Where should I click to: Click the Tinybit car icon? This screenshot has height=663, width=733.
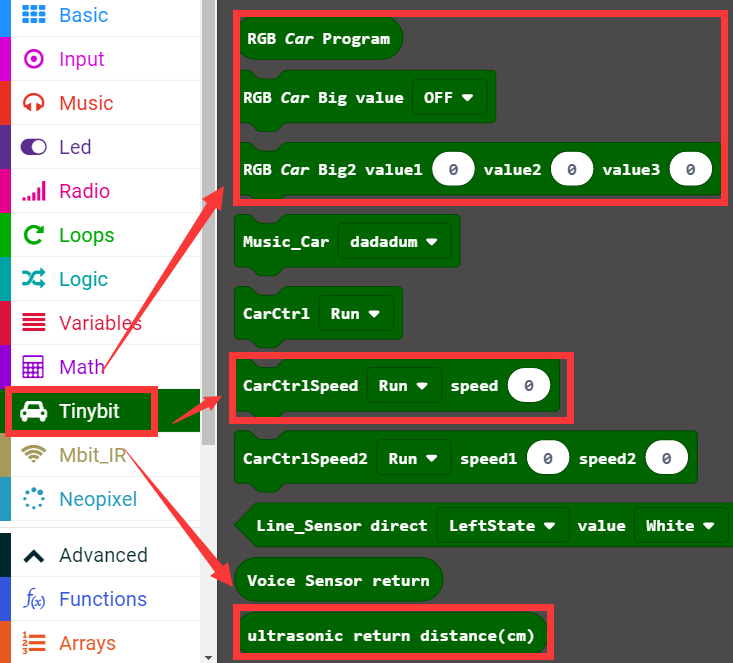[34, 412]
